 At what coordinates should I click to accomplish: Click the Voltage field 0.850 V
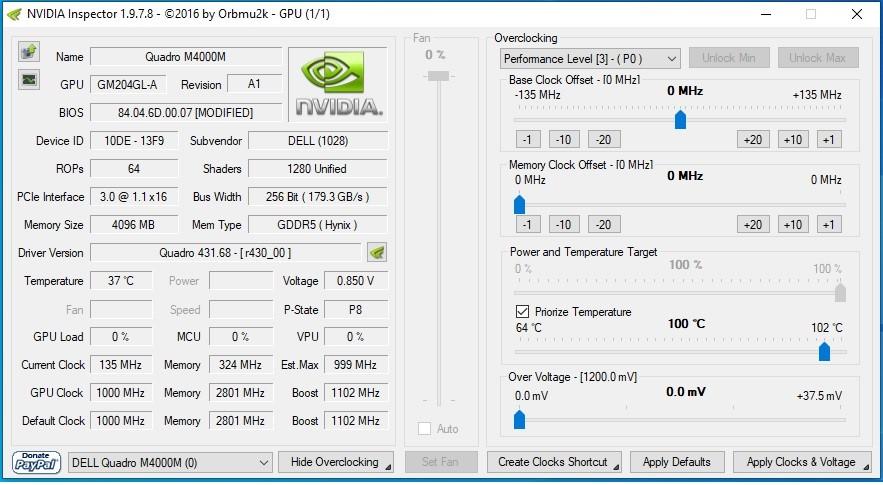[x=356, y=281]
